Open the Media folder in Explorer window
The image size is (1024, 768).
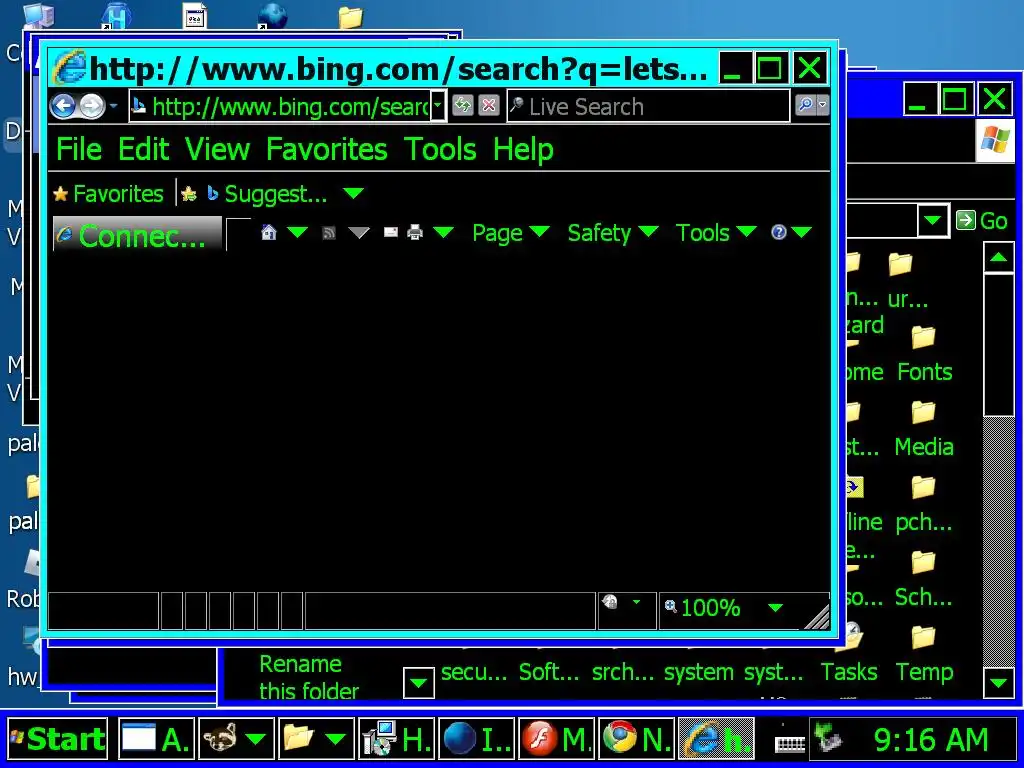pos(923,430)
